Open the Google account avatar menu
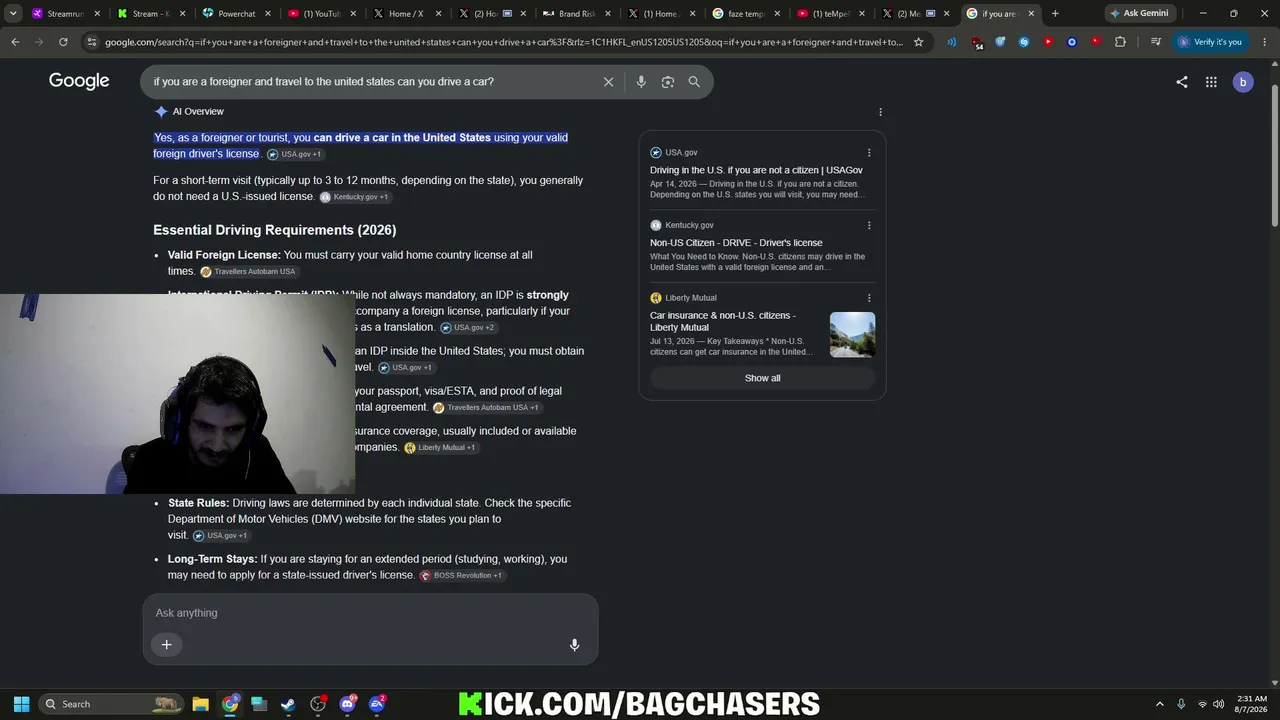This screenshot has height=720, width=1280. (x=1243, y=82)
